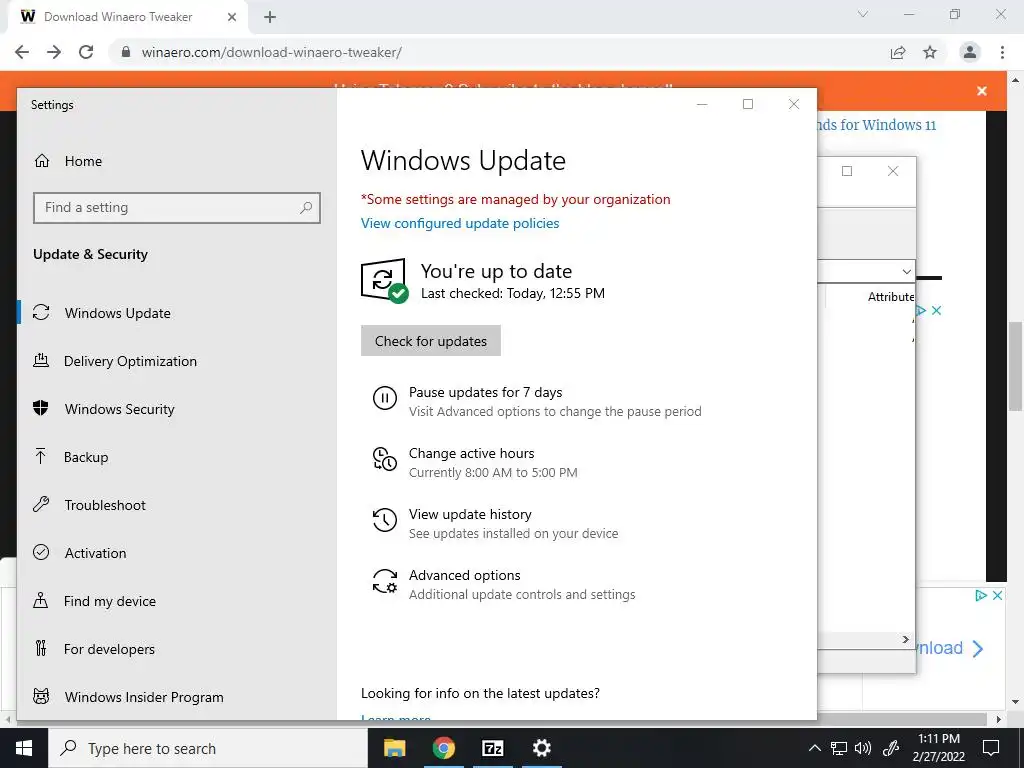The image size is (1024, 768).
Task: Open Windows Security page
Action: pos(120,409)
